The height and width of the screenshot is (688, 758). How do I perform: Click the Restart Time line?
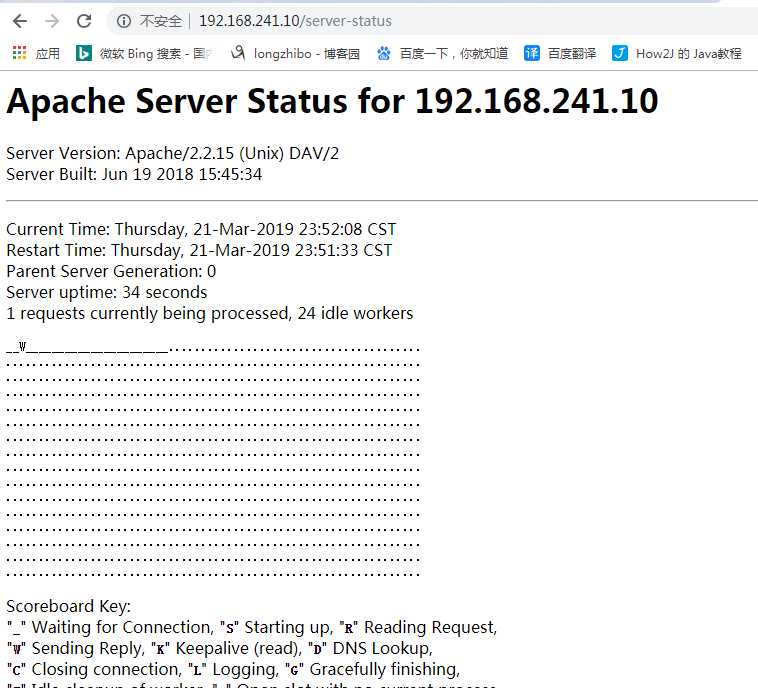click(x=199, y=250)
